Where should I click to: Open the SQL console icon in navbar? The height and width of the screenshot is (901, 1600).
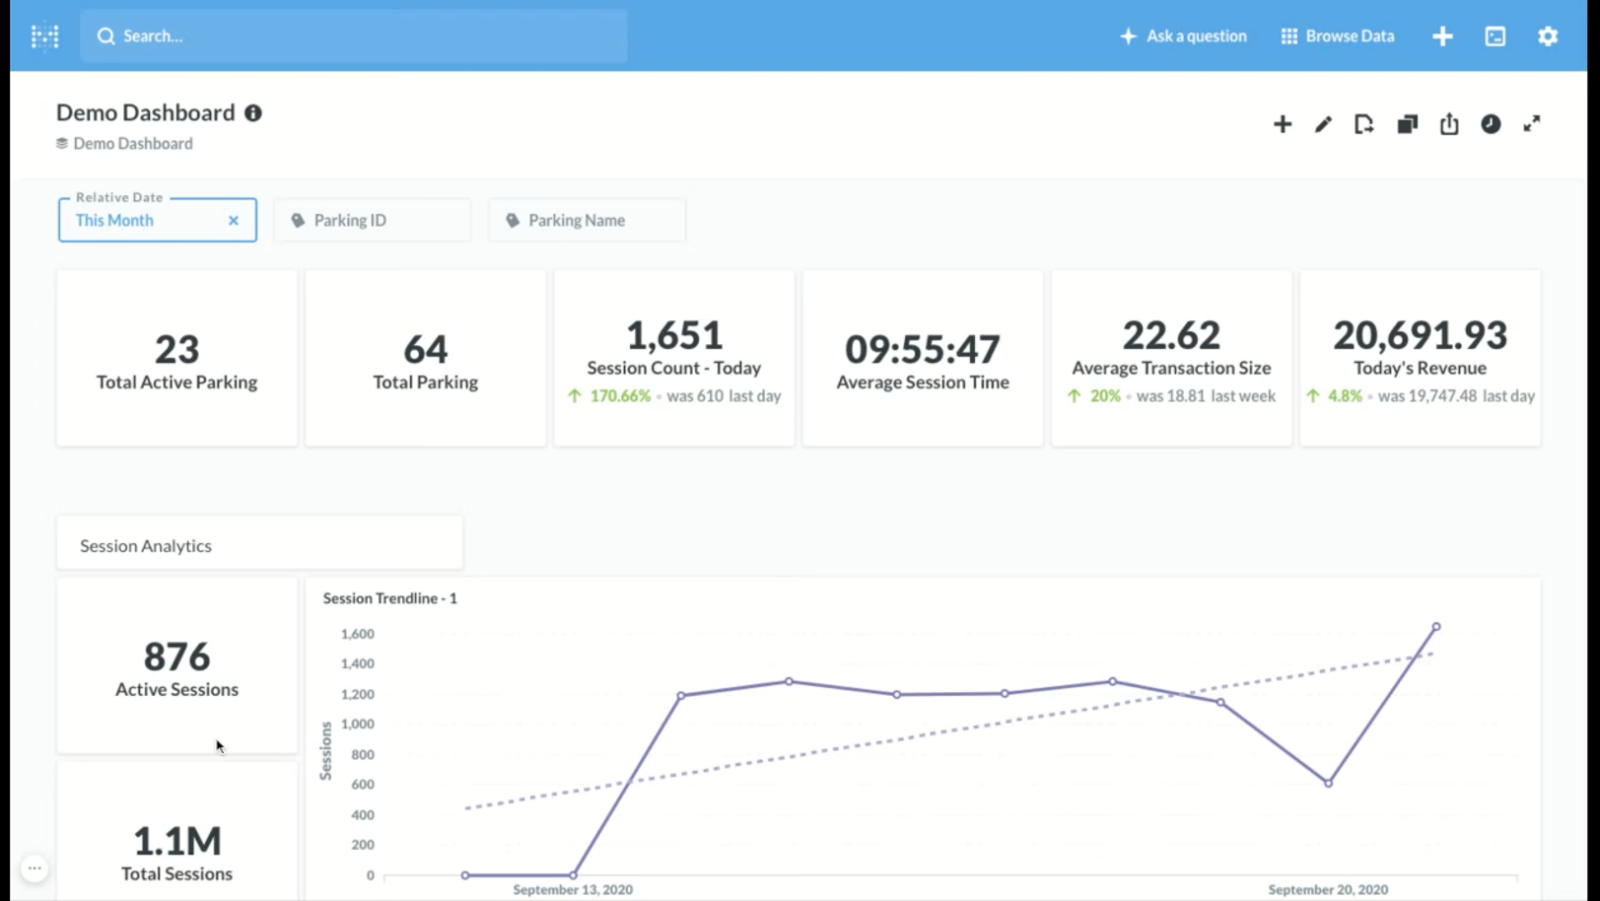click(1495, 37)
